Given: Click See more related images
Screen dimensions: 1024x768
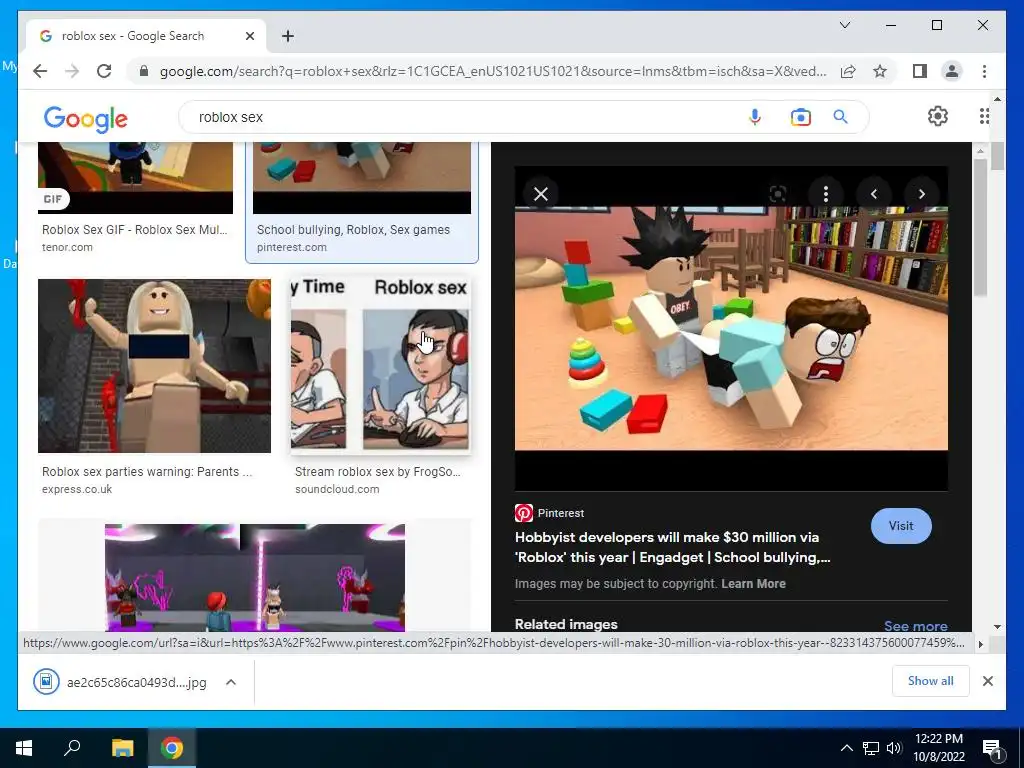Looking at the screenshot, I should 916,626.
